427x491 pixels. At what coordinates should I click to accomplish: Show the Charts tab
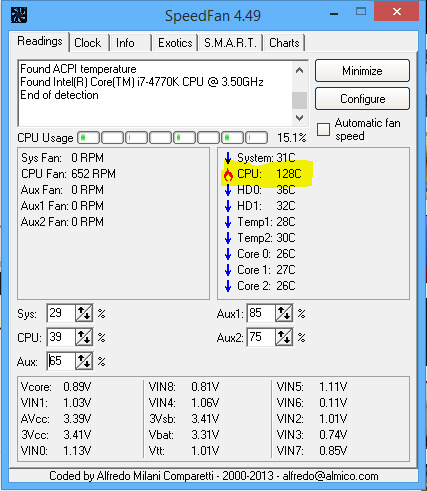tap(284, 43)
